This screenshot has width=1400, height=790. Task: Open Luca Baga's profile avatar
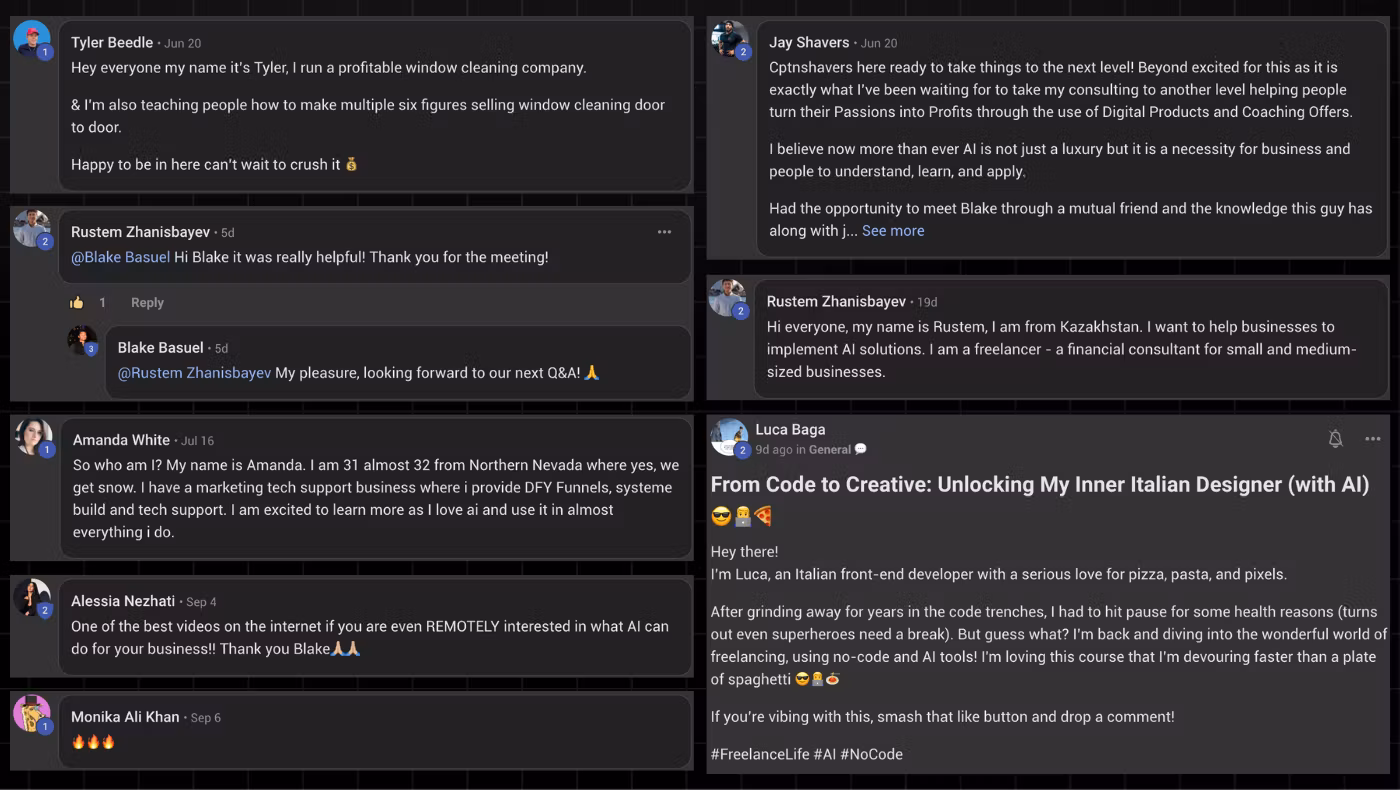(729, 437)
